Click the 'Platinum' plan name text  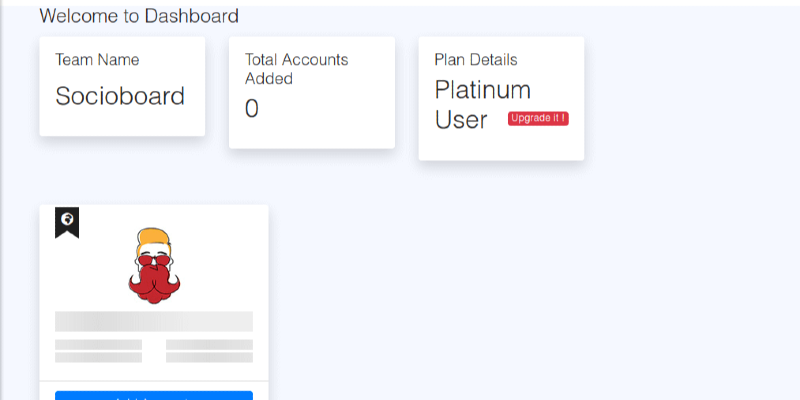coord(483,90)
